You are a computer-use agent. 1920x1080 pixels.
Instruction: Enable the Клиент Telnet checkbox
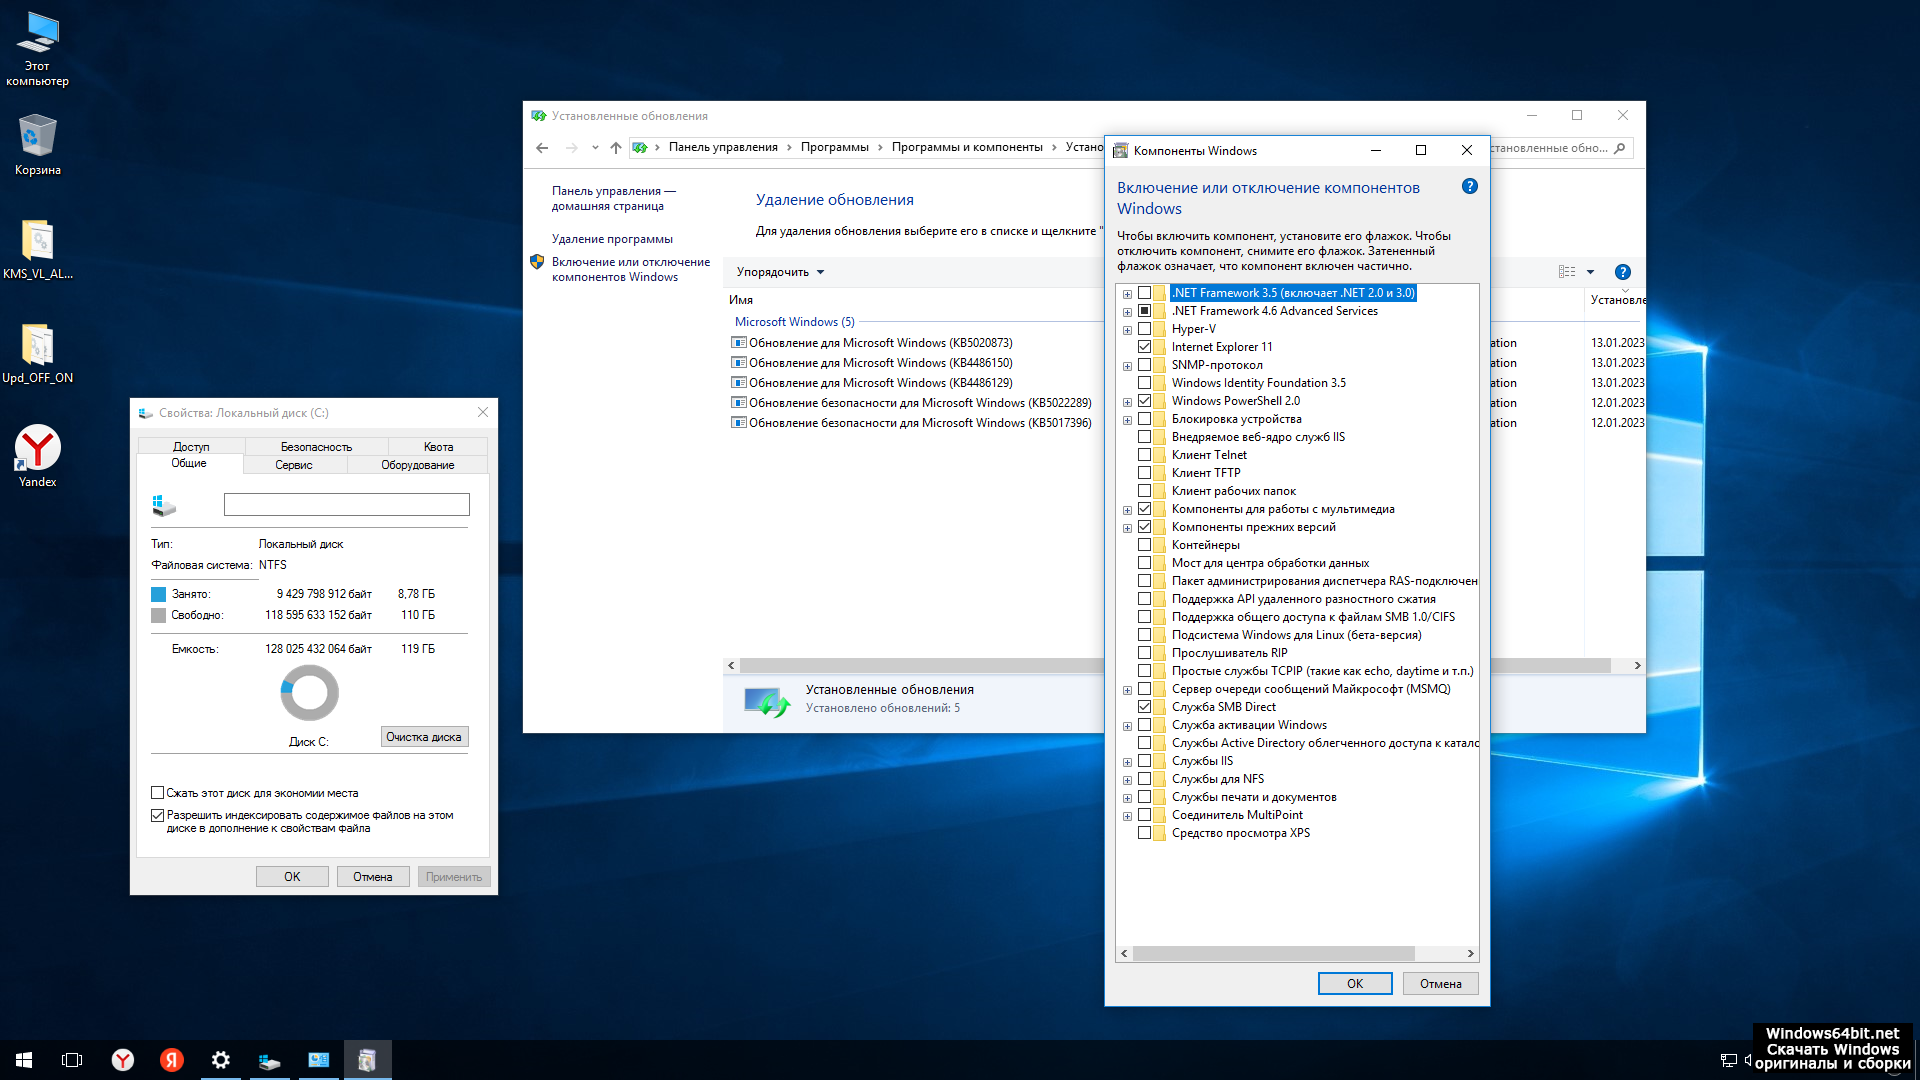tap(1144, 455)
